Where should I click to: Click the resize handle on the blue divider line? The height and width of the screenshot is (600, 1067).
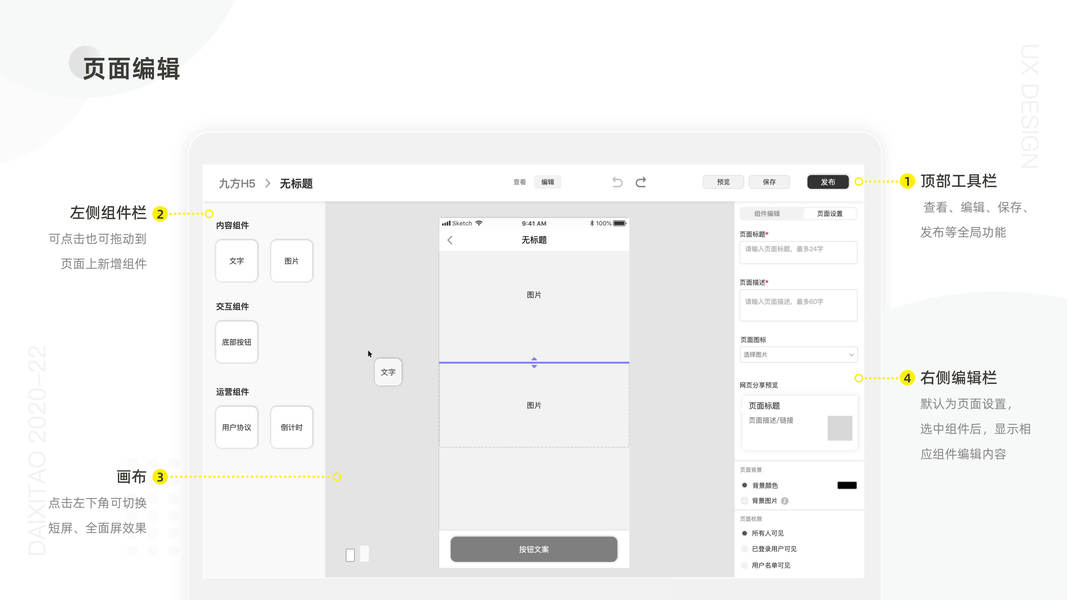click(534, 363)
